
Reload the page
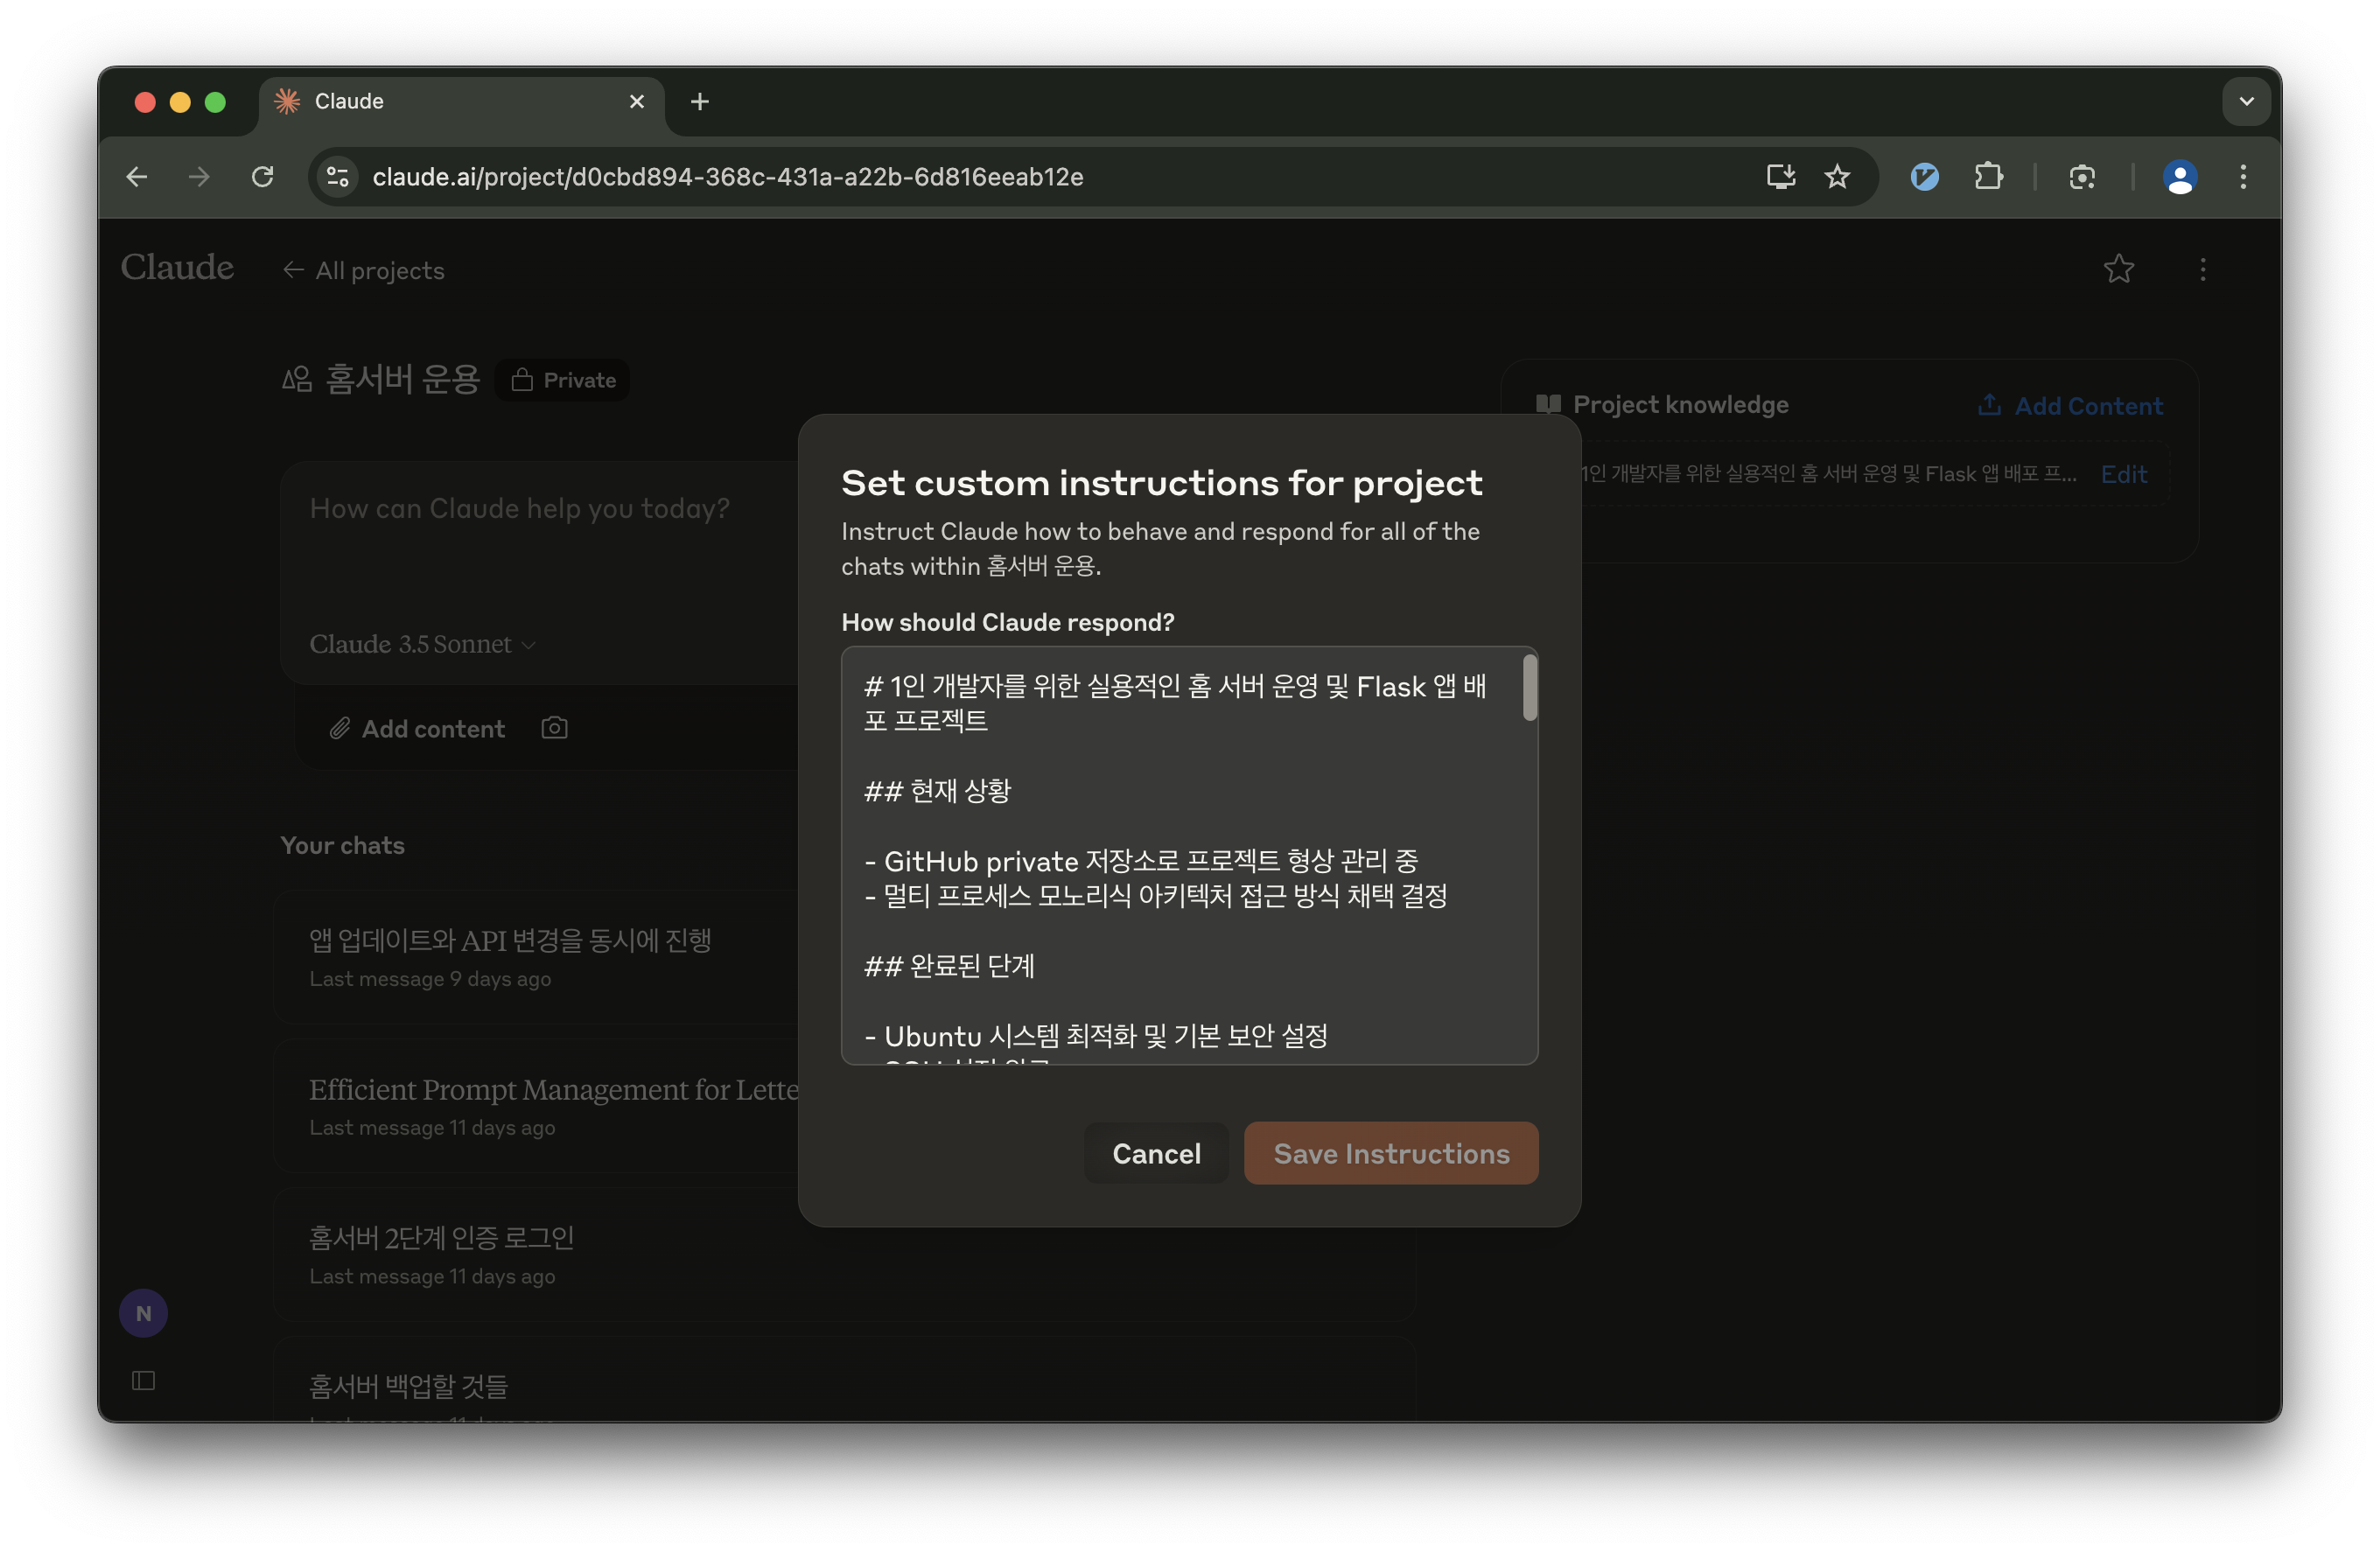pos(263,177)
